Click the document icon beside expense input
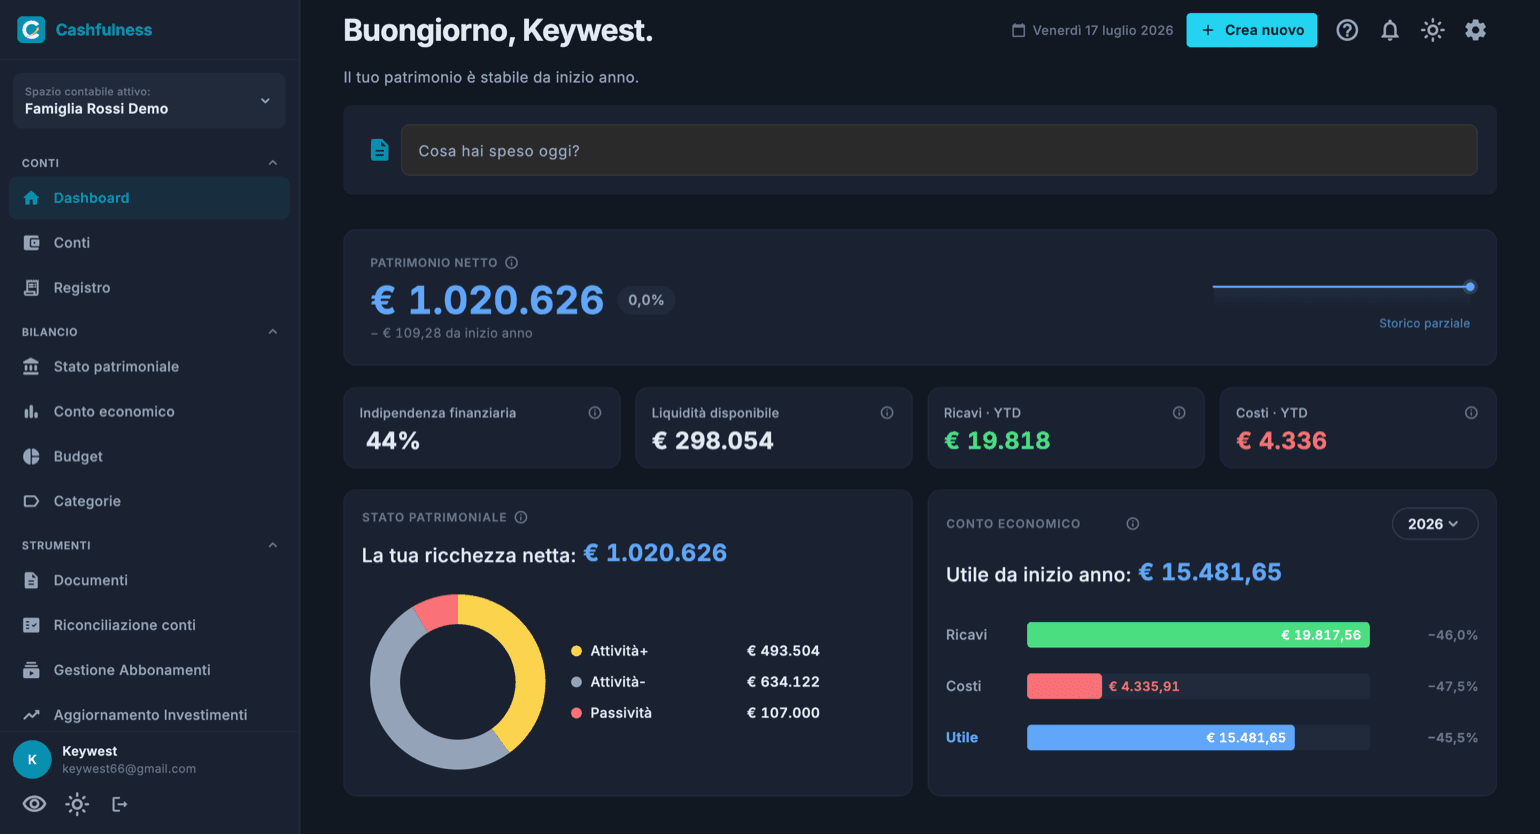This screenshot has width=1540, height=834. point(379,150)
